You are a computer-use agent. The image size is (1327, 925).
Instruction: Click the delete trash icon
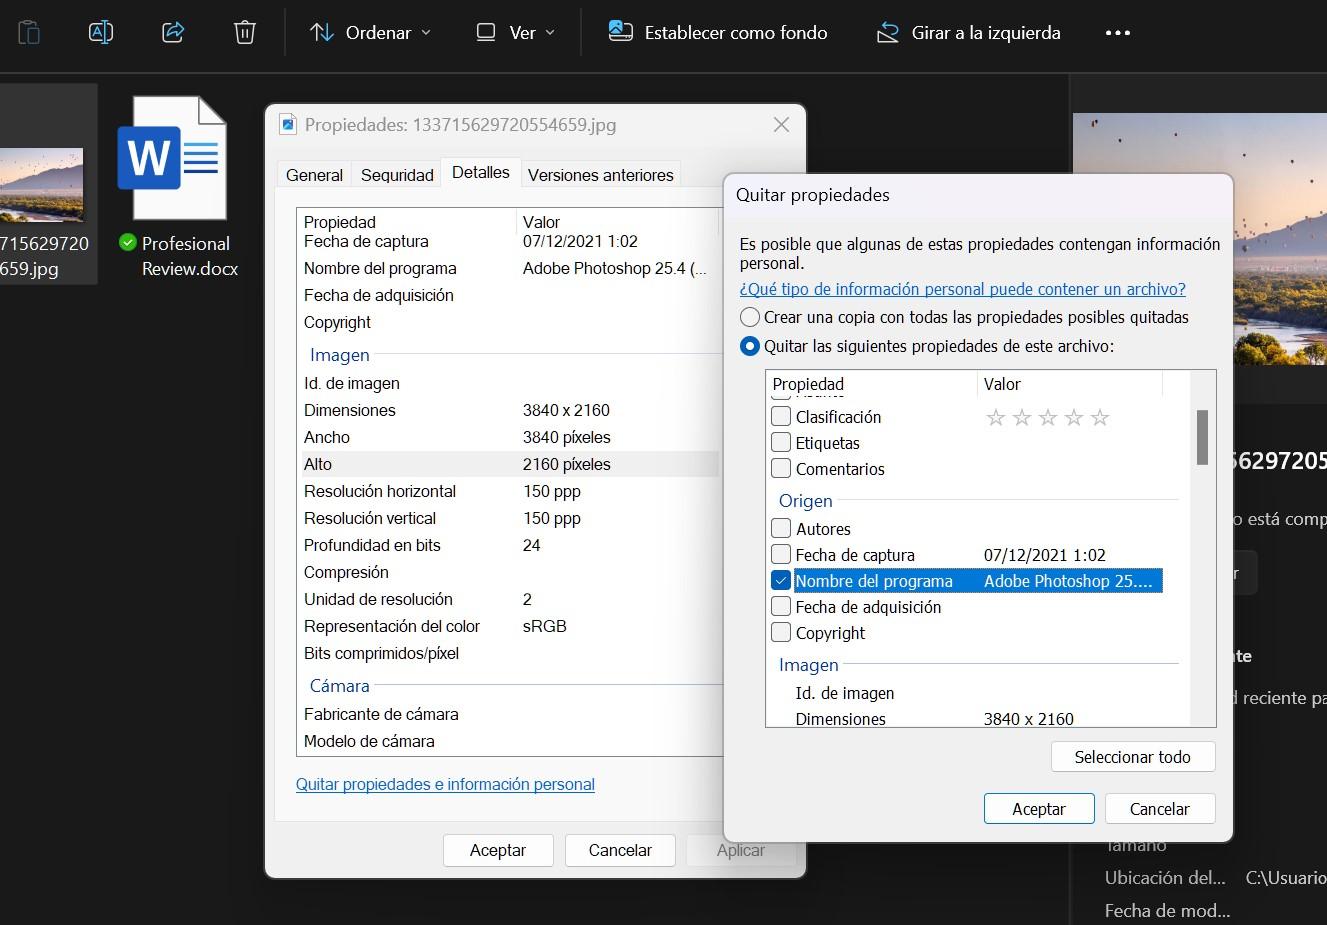(x=244, y=32)
